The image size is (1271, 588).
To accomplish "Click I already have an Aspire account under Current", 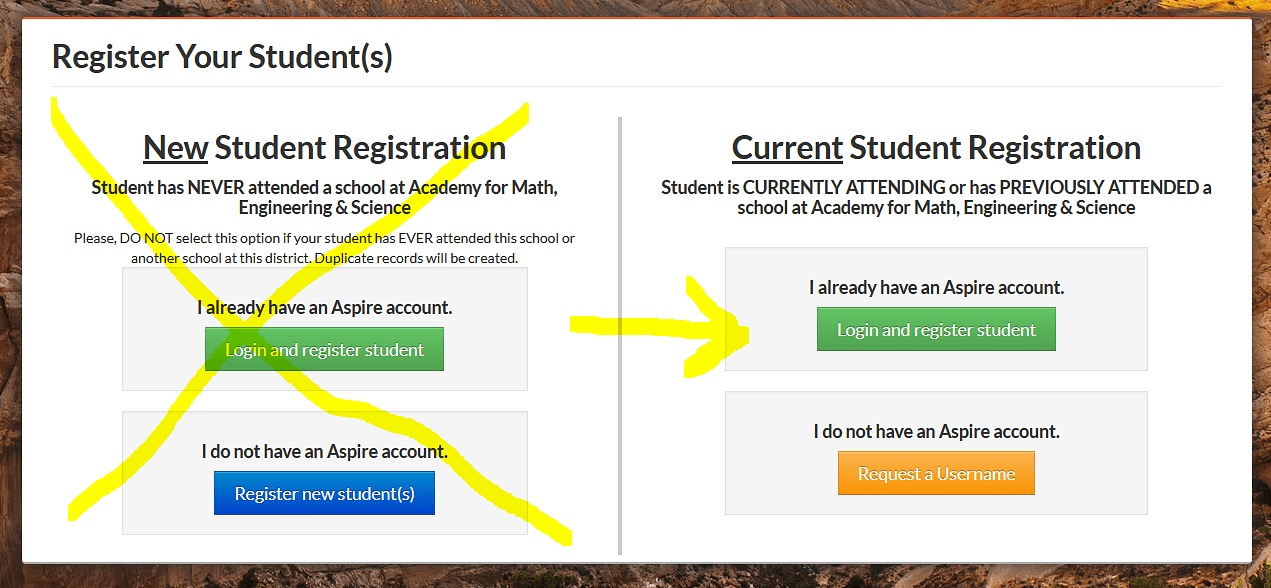I will point(936,288).
